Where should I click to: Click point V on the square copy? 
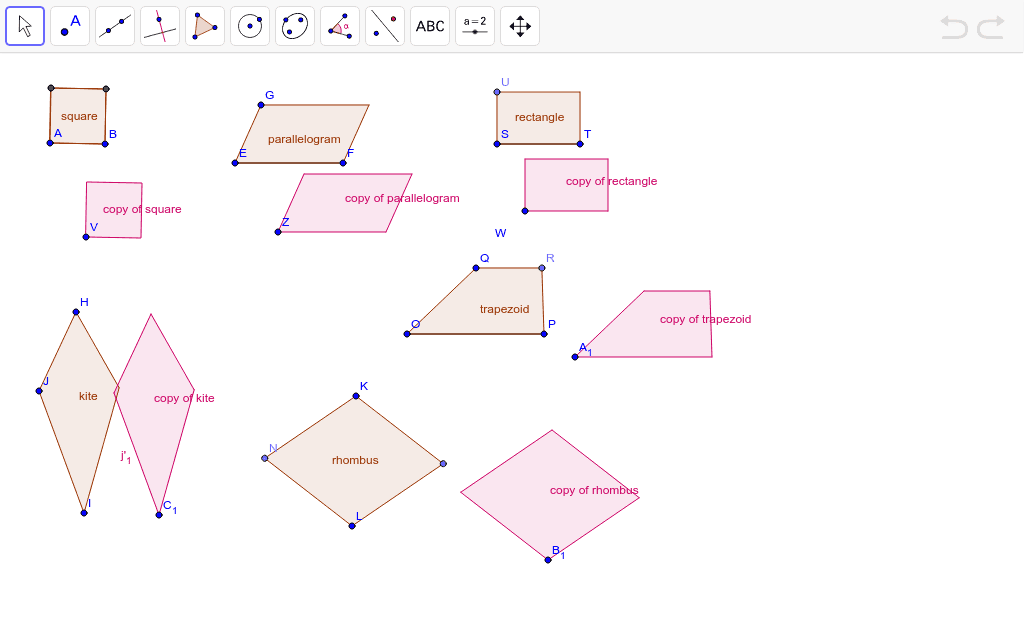click(x=86, y=237)
